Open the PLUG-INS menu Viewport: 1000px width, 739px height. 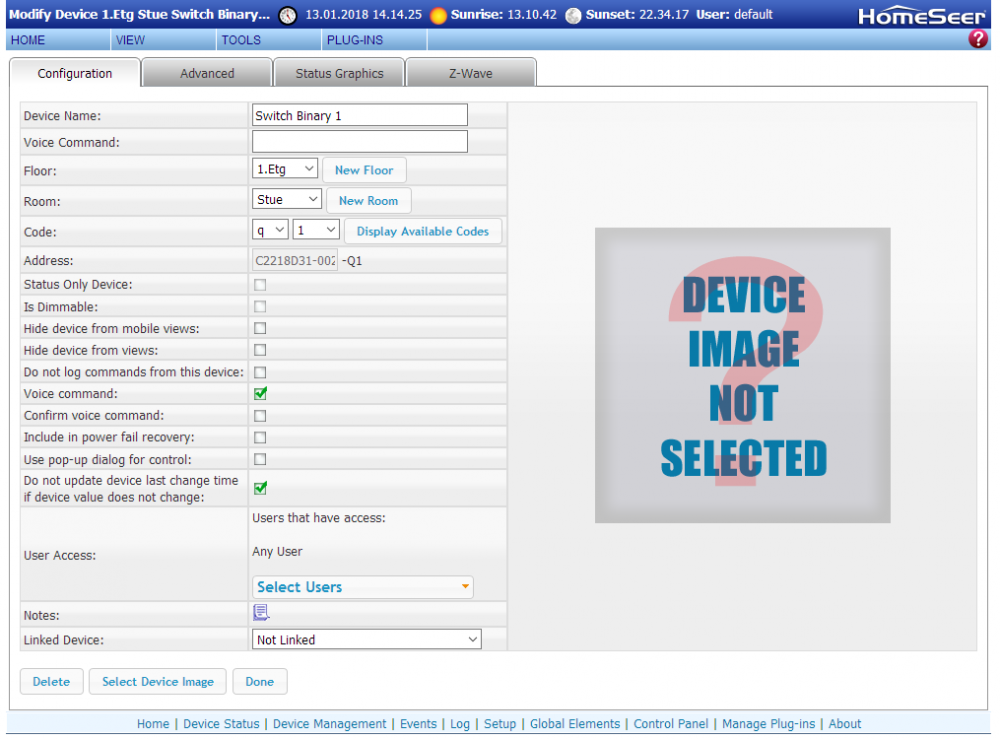coord(354,40)
